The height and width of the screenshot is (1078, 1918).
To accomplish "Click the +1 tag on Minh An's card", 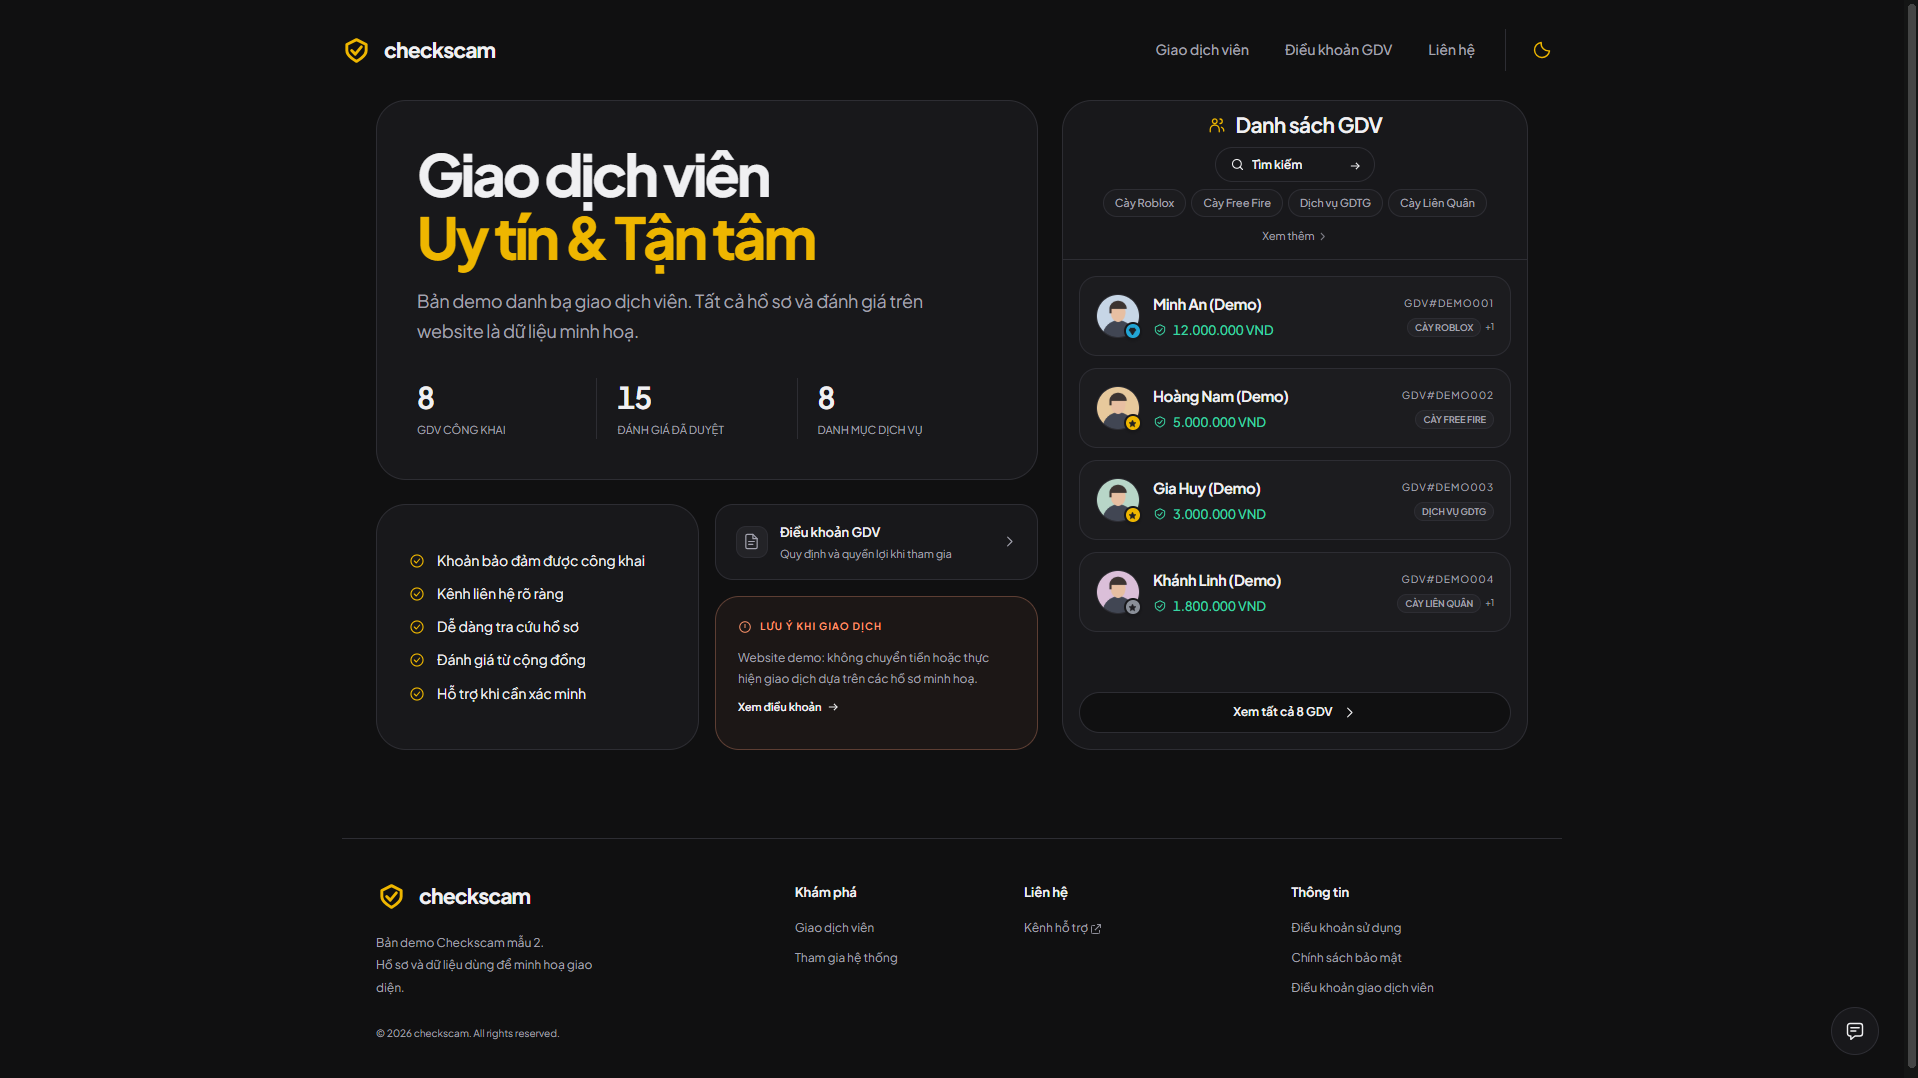I will (1490, 327).
